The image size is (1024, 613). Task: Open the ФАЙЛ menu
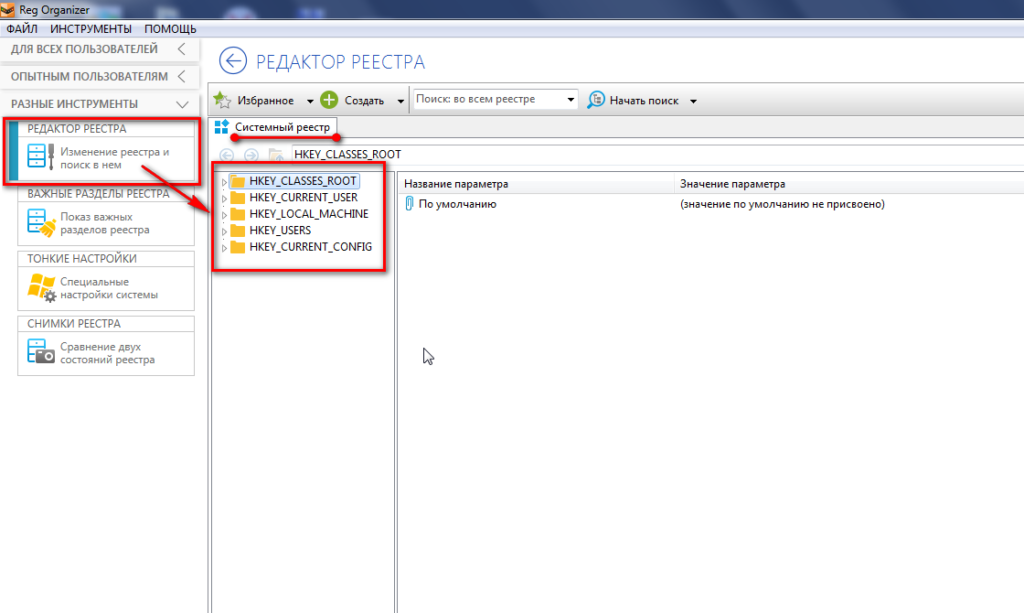click(x=22, y=29)
